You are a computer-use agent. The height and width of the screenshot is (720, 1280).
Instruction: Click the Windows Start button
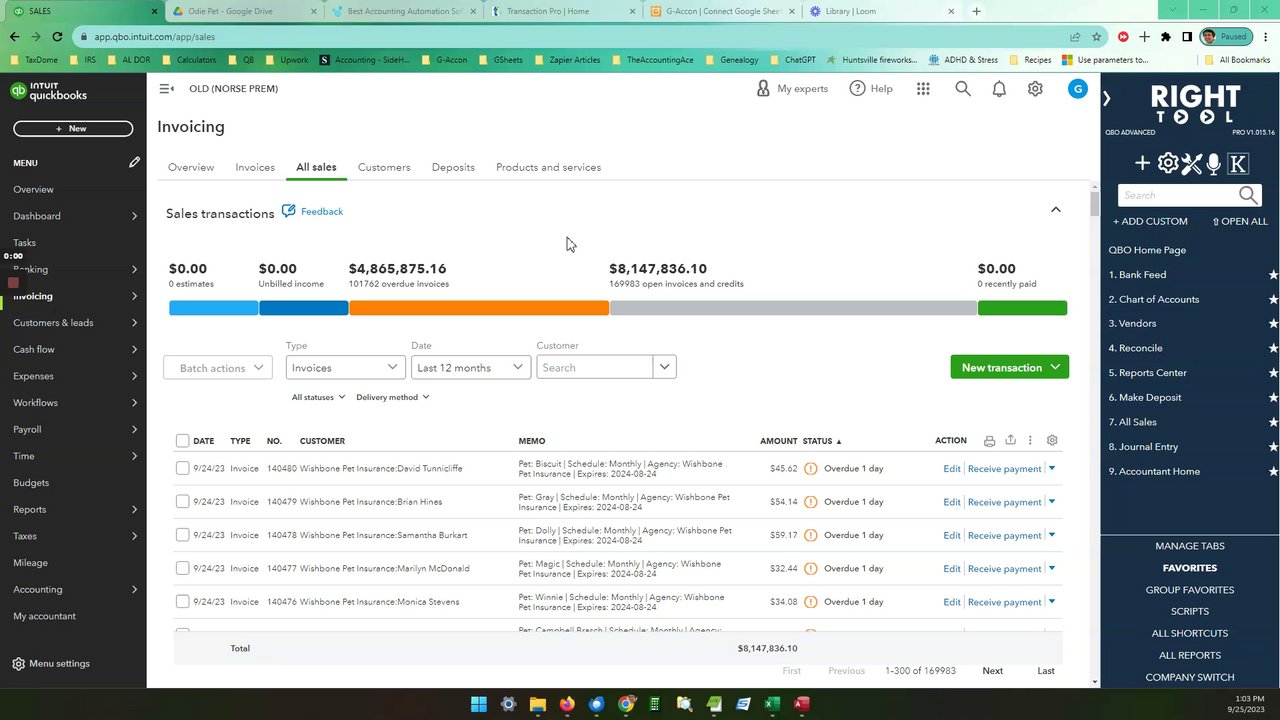pos(479,704)
